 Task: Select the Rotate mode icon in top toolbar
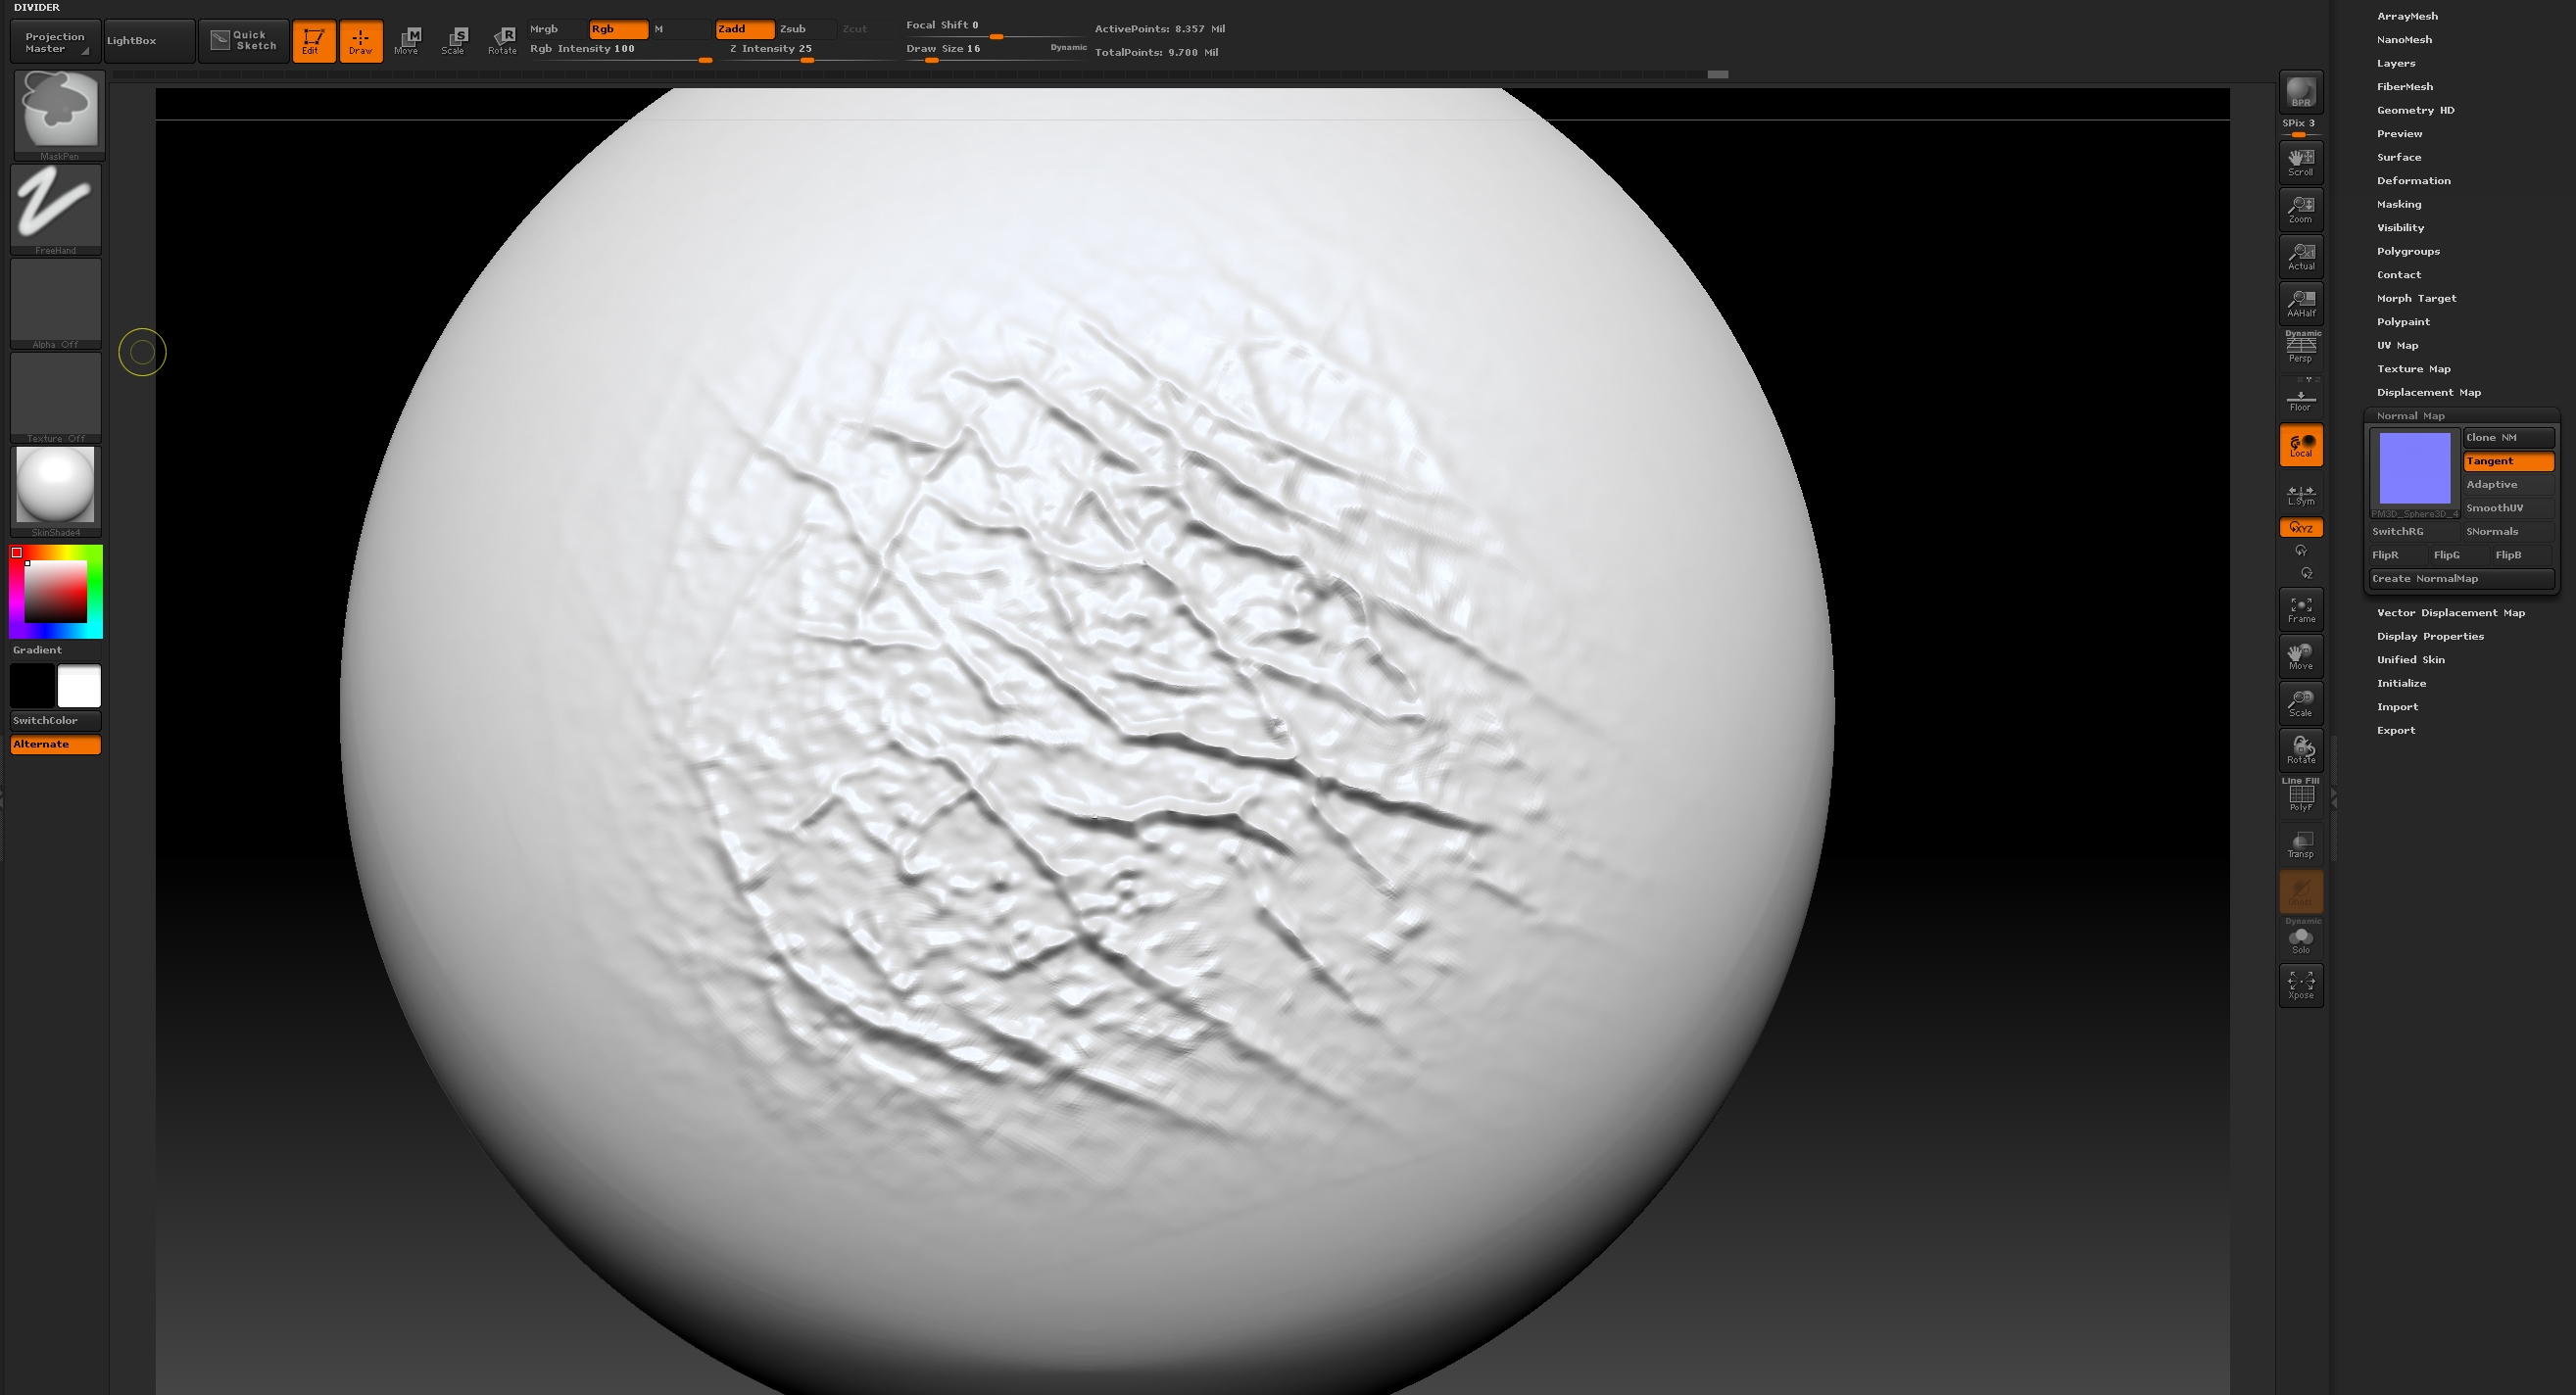[x=502, y=40]
